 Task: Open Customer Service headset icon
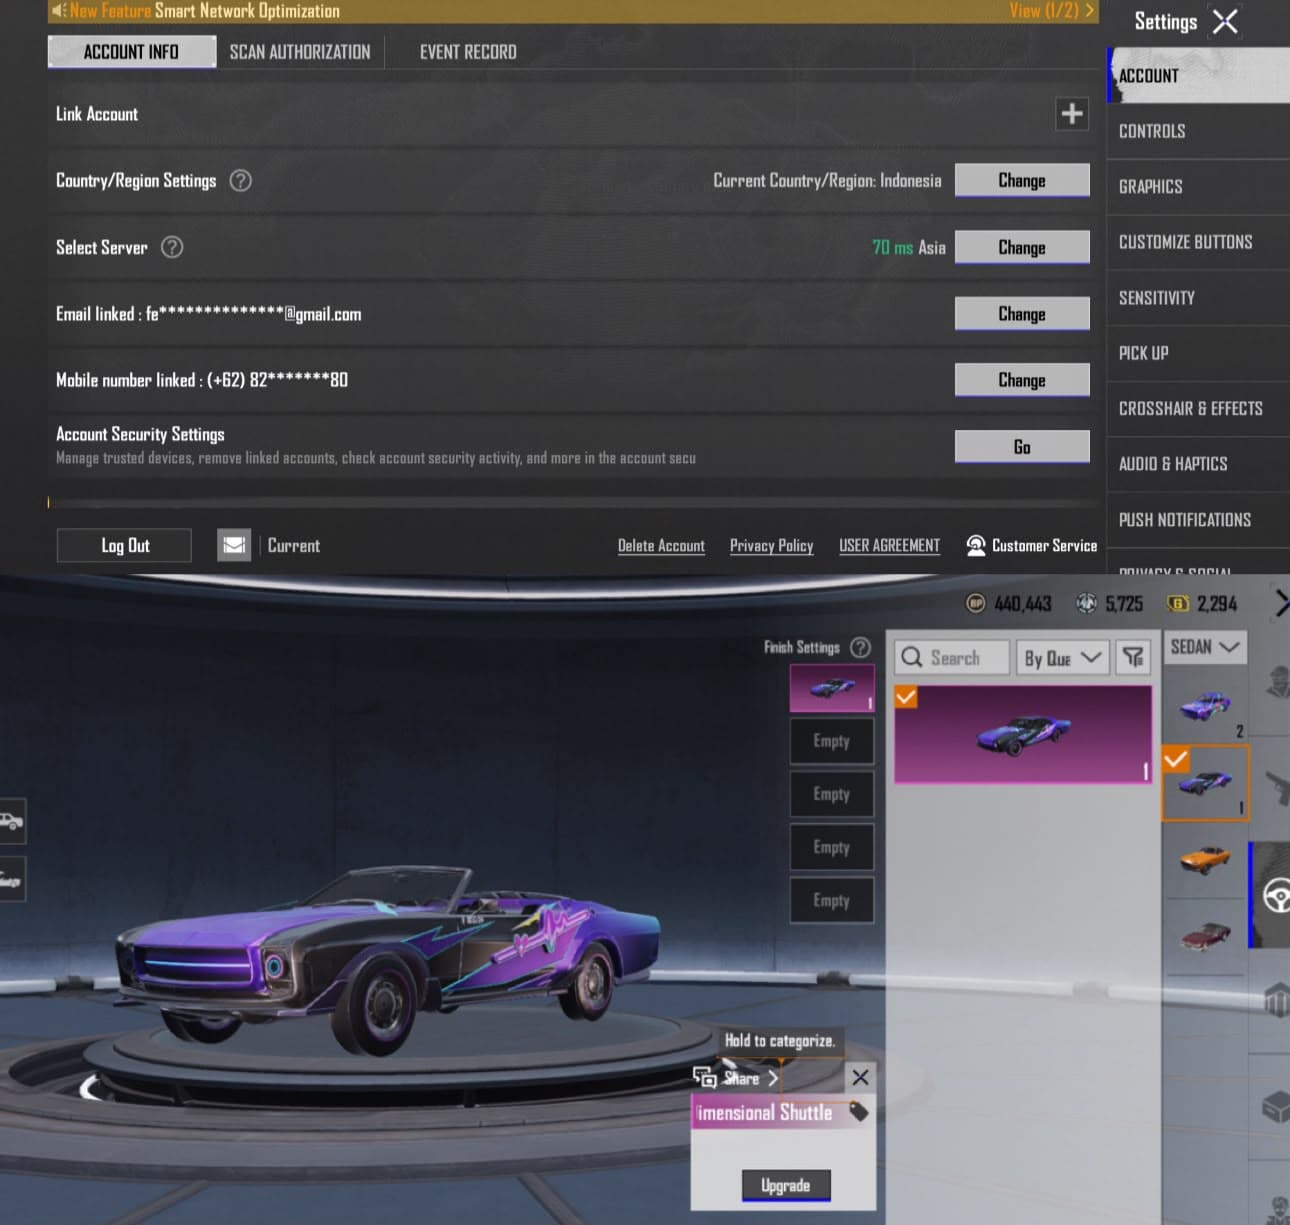coord(976,545)
